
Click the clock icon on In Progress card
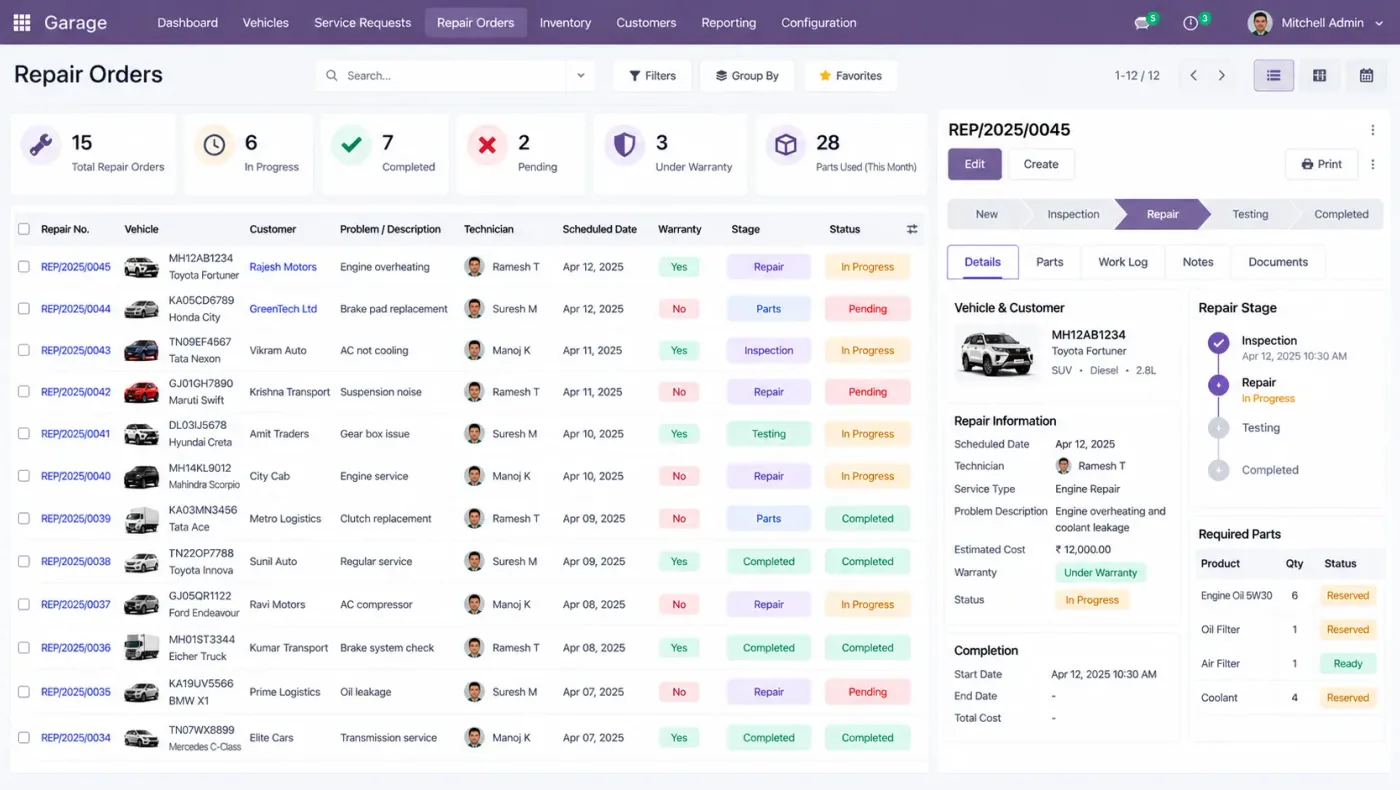[214, 146]
